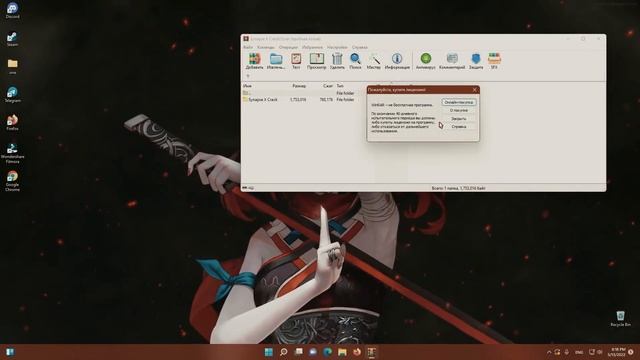Open the Операции menu

point(288,47)
